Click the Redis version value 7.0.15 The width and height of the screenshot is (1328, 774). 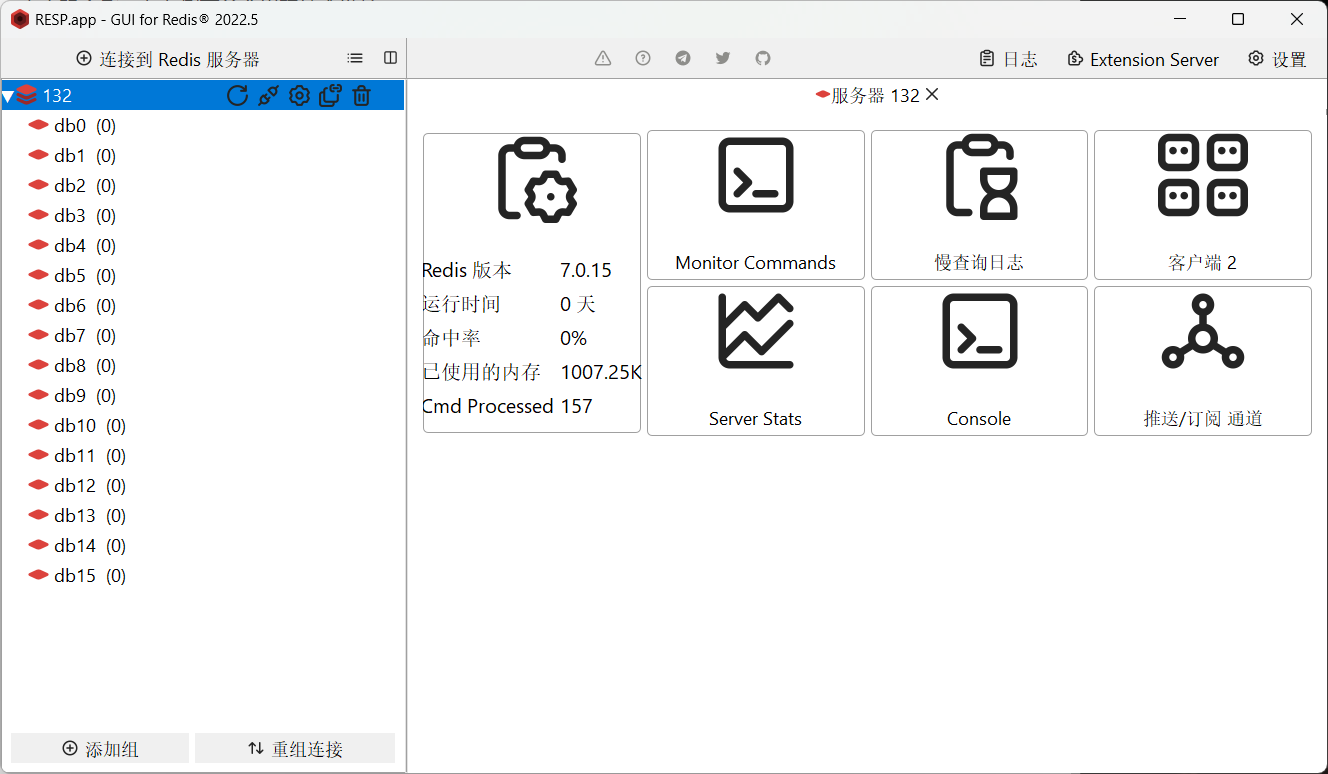[x=585, y=270]
